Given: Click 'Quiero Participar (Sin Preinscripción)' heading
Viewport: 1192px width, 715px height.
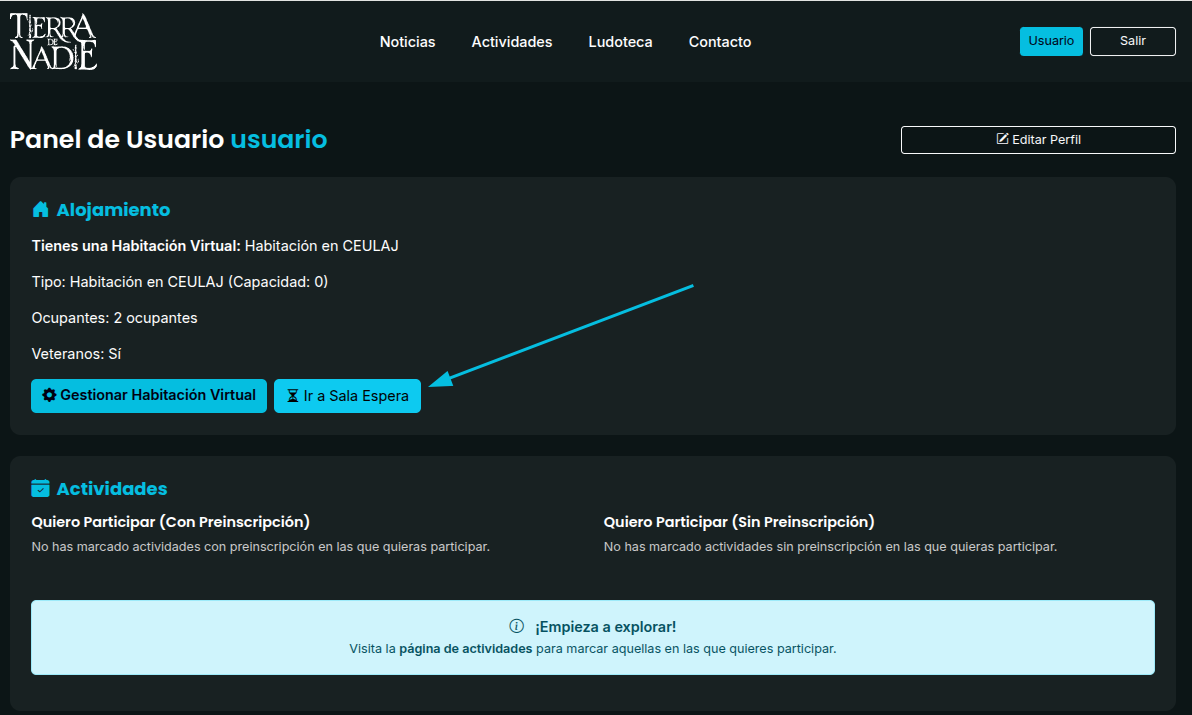Looking at the screenshot, I should click(x=739, y=522).
